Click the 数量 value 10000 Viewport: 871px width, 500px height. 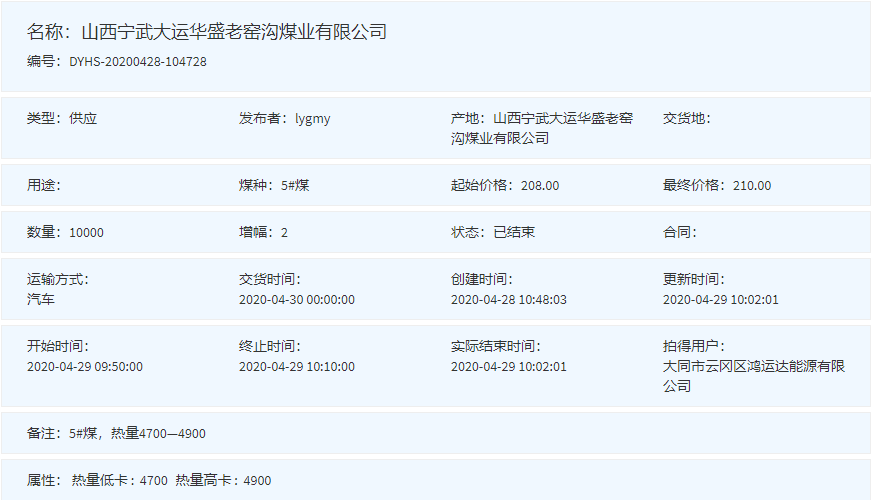pyautogui.click(x=86, y=232)
